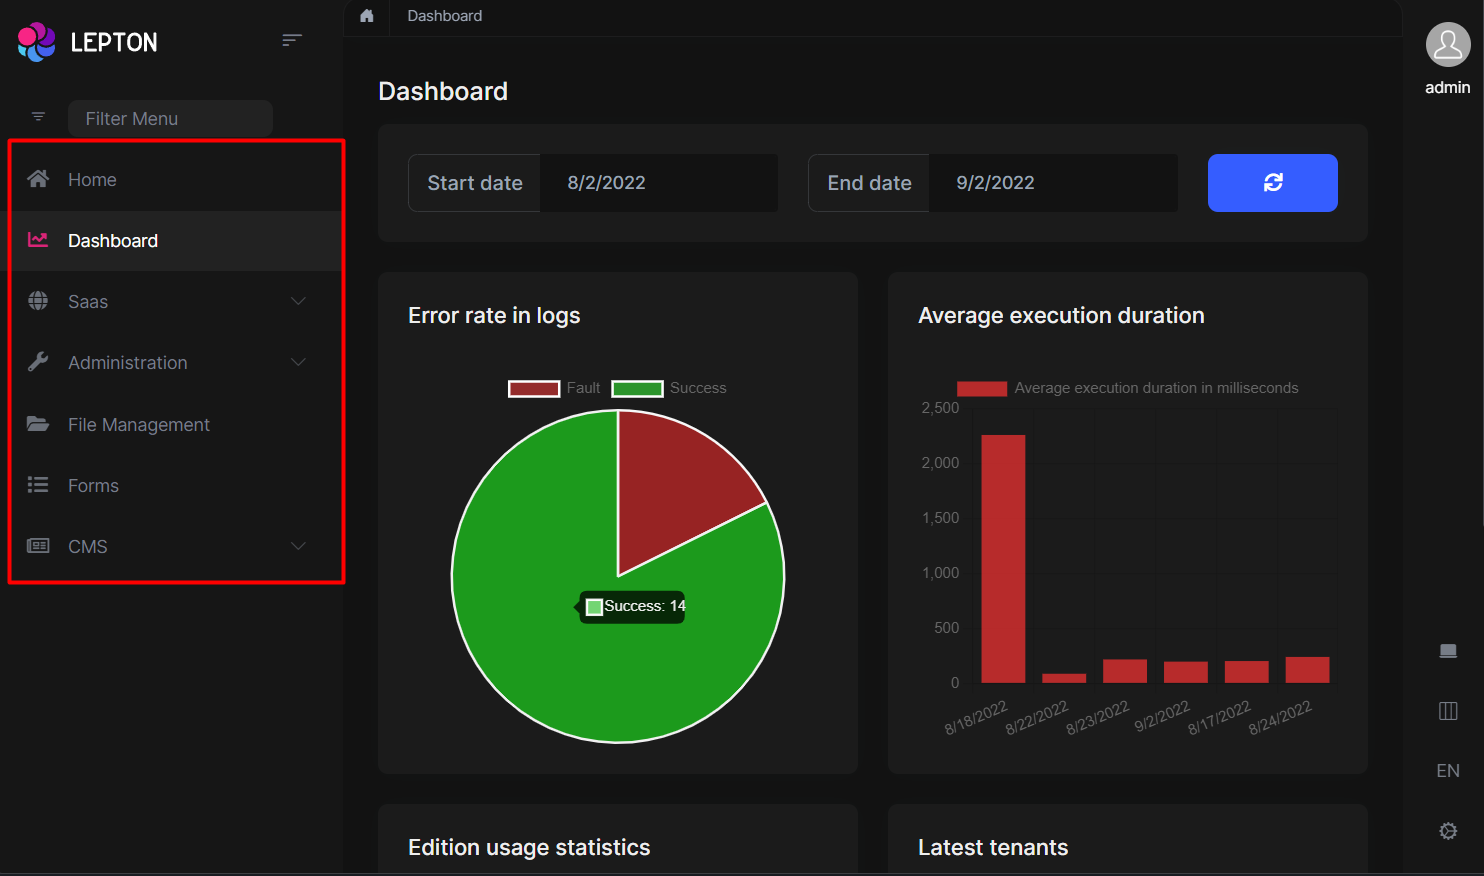The width and height of the screenshot is (1484, 876).
Task: Click the Forms list icon
Action: pyautogui.click(x=38, y=485)
